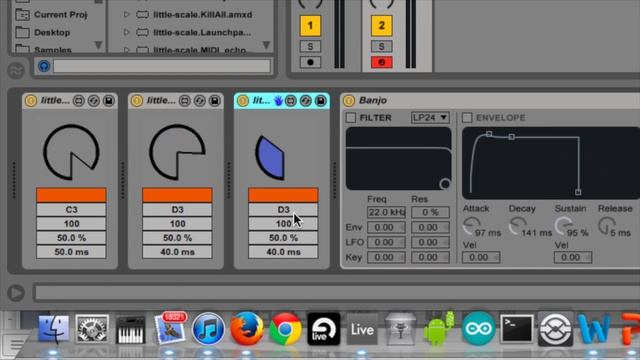Enable the ENVELOPE checkbox in Banjo
Screen dimensions: 640x360
tap(467, 118)
